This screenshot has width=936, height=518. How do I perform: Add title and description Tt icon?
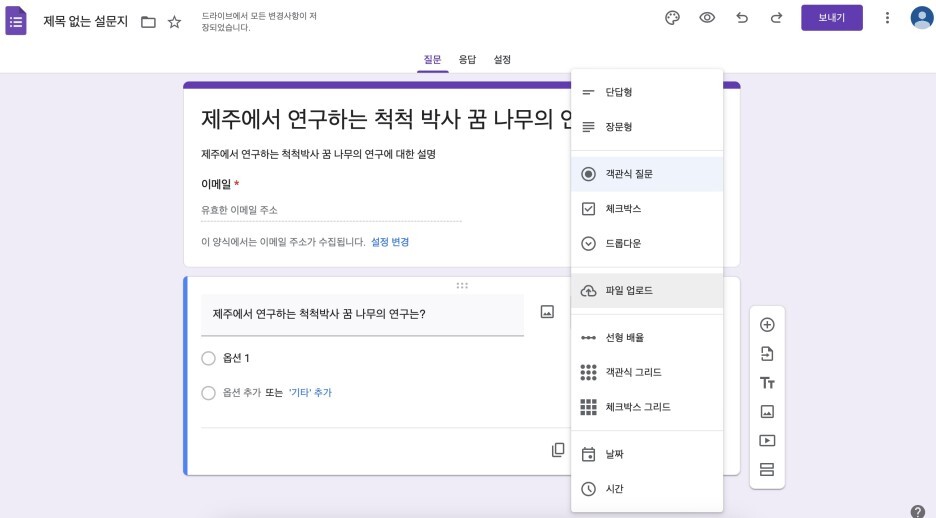767,383
